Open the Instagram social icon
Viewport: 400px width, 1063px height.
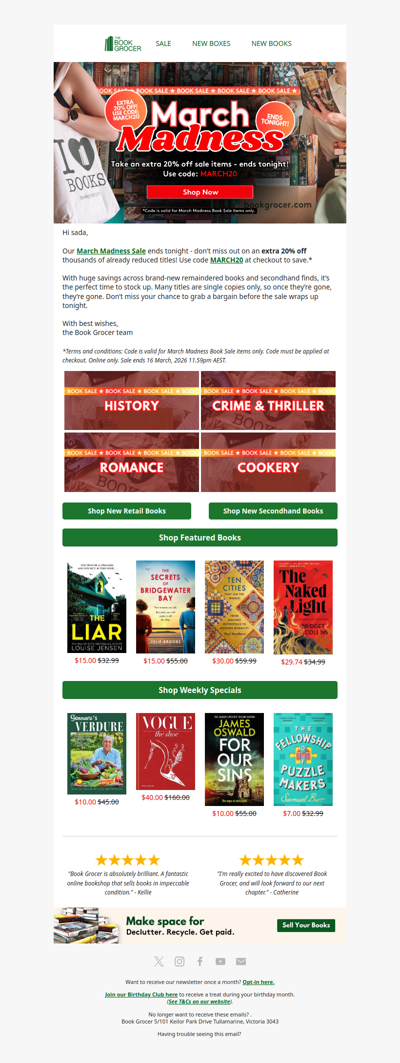(x=179, y=961)
